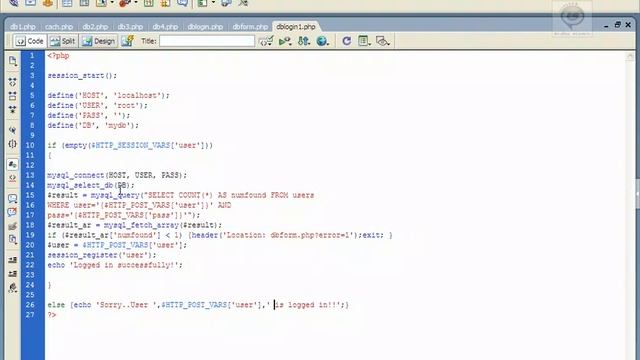Screen dimensions: 640x360
Task: Open Format Source Code menu
Action: 13,287
